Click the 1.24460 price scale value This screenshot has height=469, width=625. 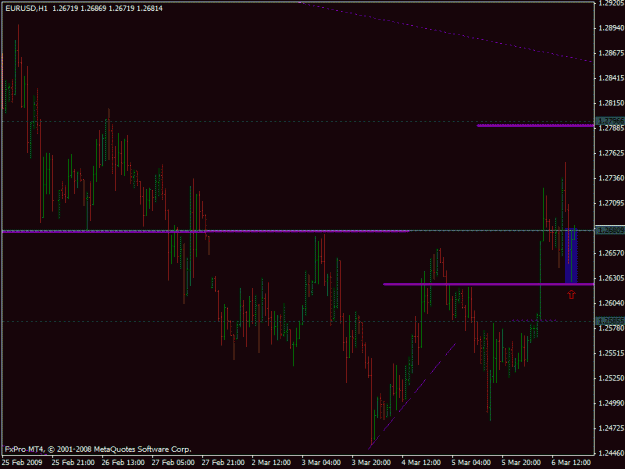[611, 453]
